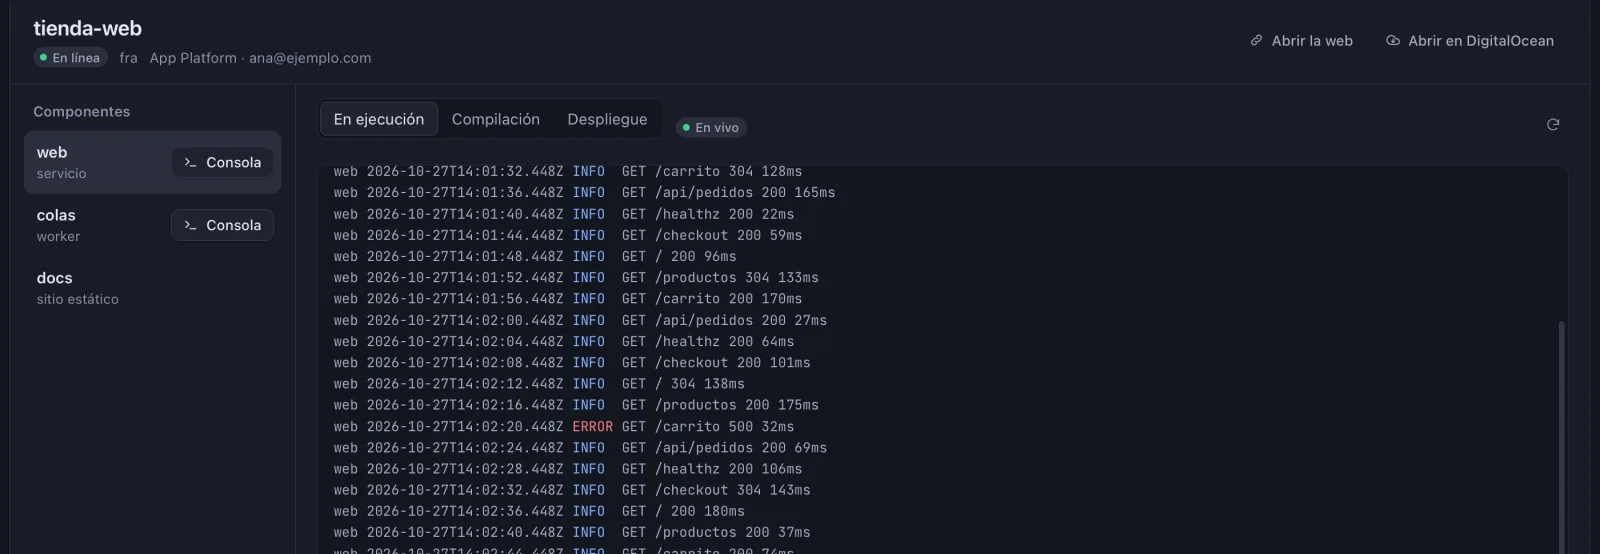Click the En línea status badge
Image resolution: width=1600 pixels, height=554 pixels.
71,58
